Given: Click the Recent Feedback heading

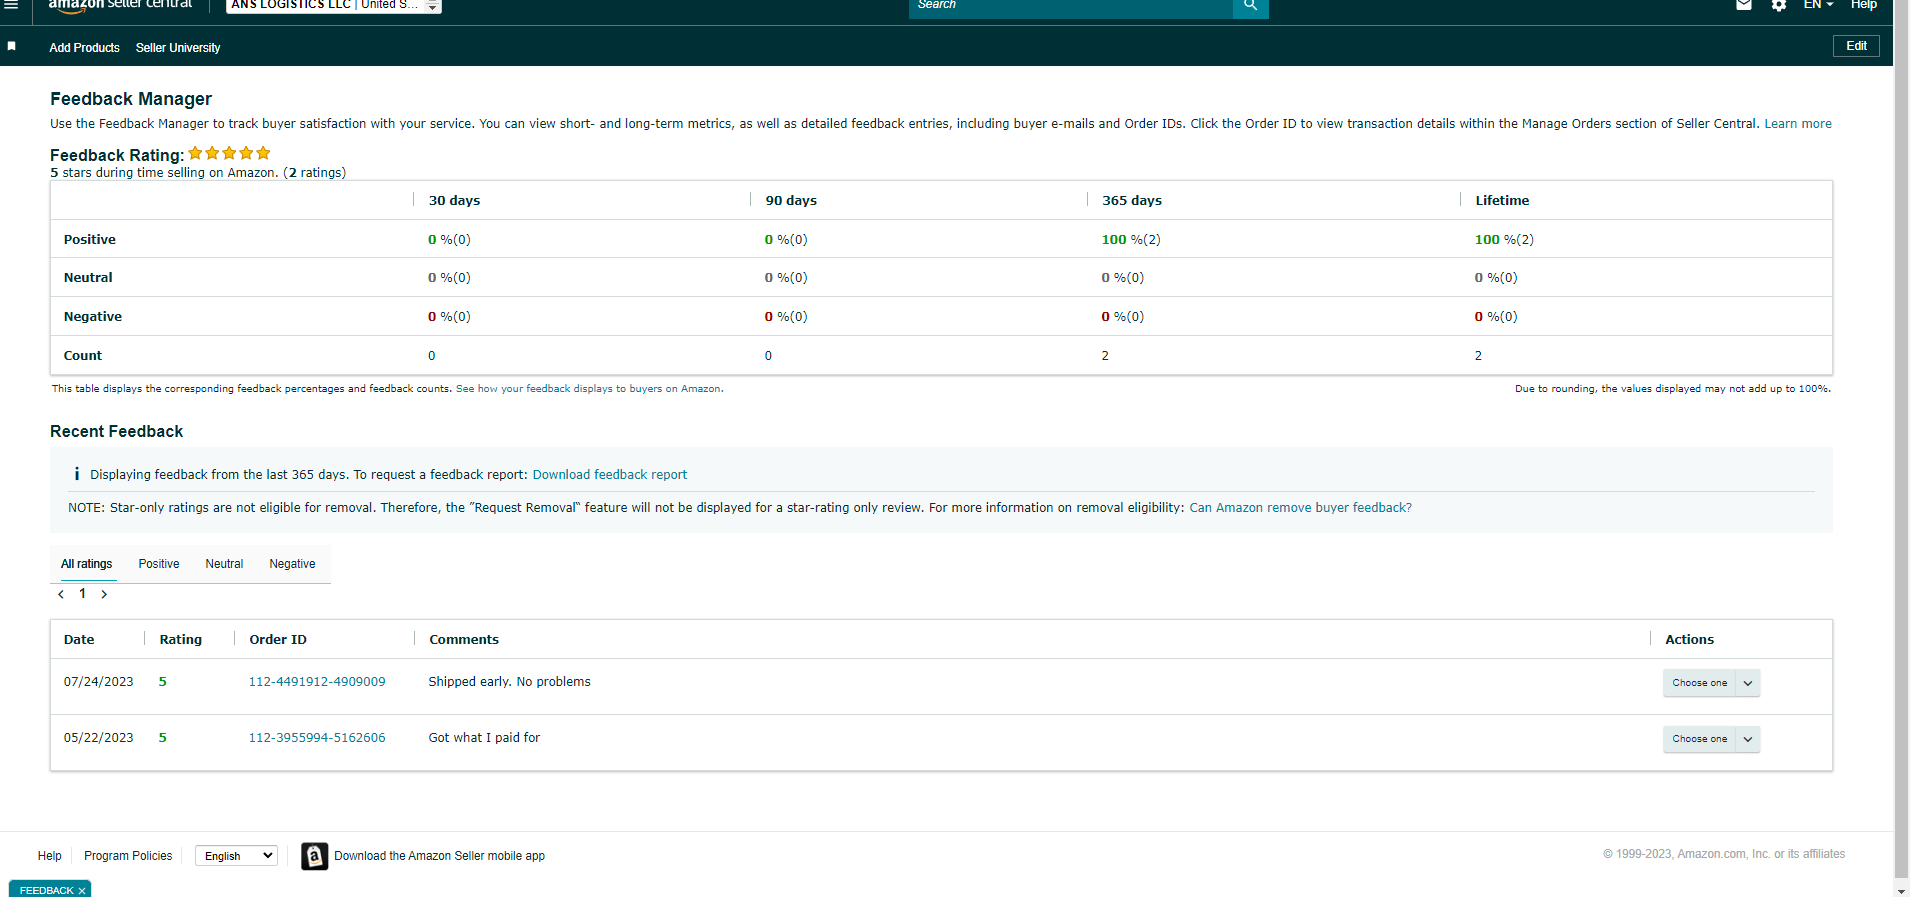Looking at the screenshot, I should click(116, 432).
